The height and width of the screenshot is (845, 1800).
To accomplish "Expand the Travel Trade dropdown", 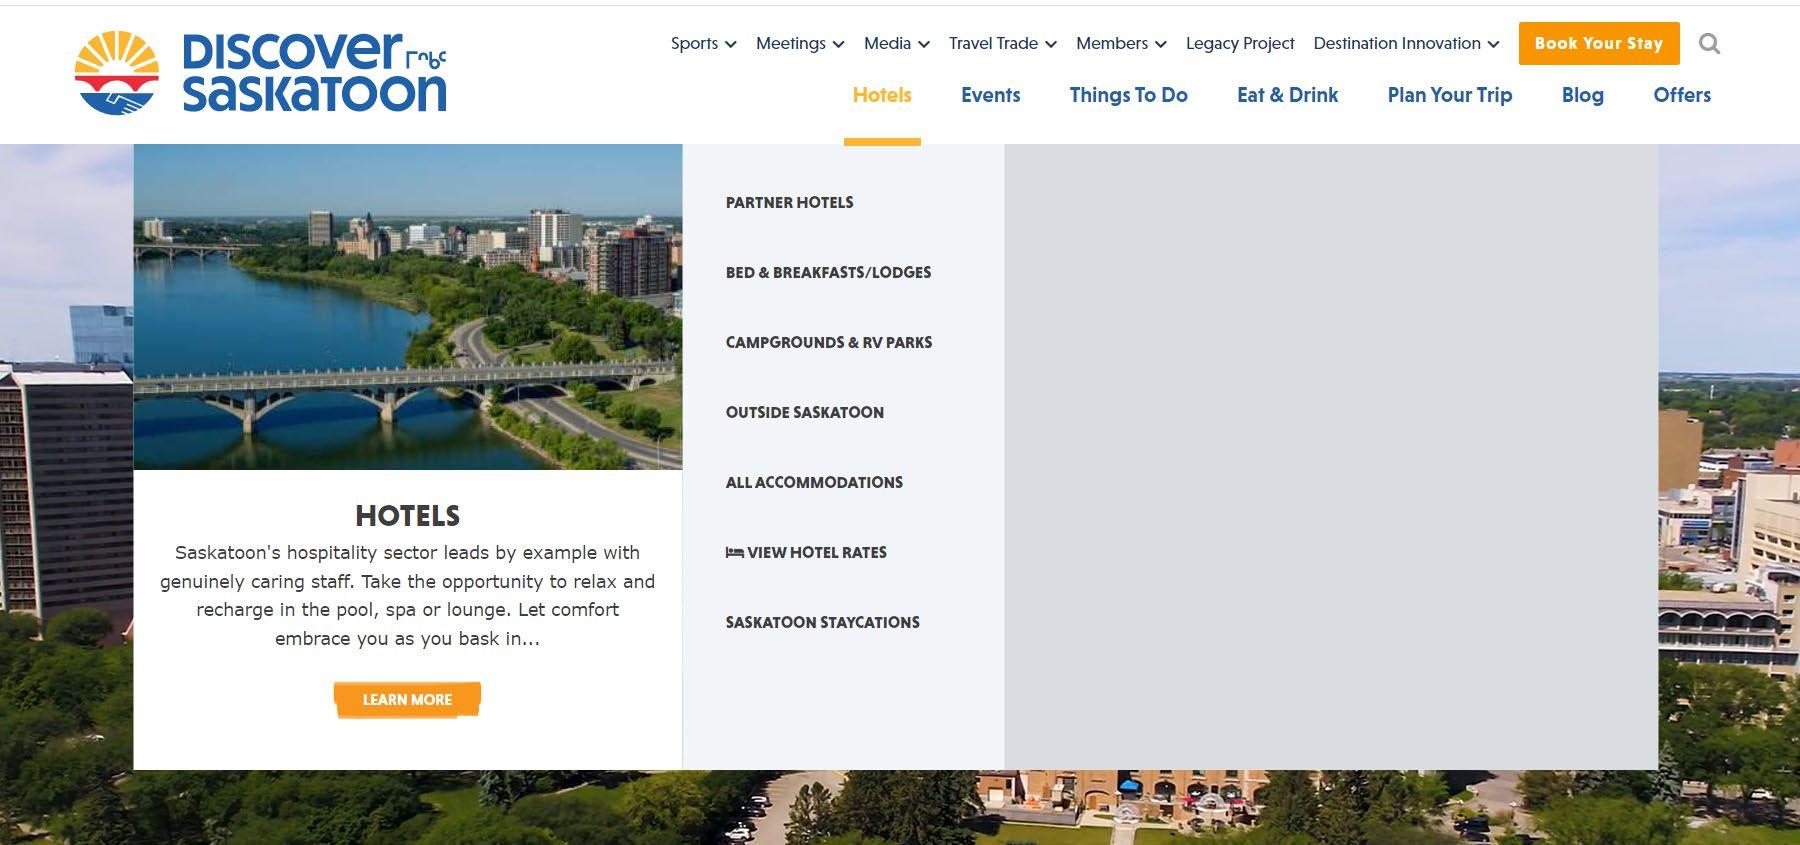I will (1002, 43).
